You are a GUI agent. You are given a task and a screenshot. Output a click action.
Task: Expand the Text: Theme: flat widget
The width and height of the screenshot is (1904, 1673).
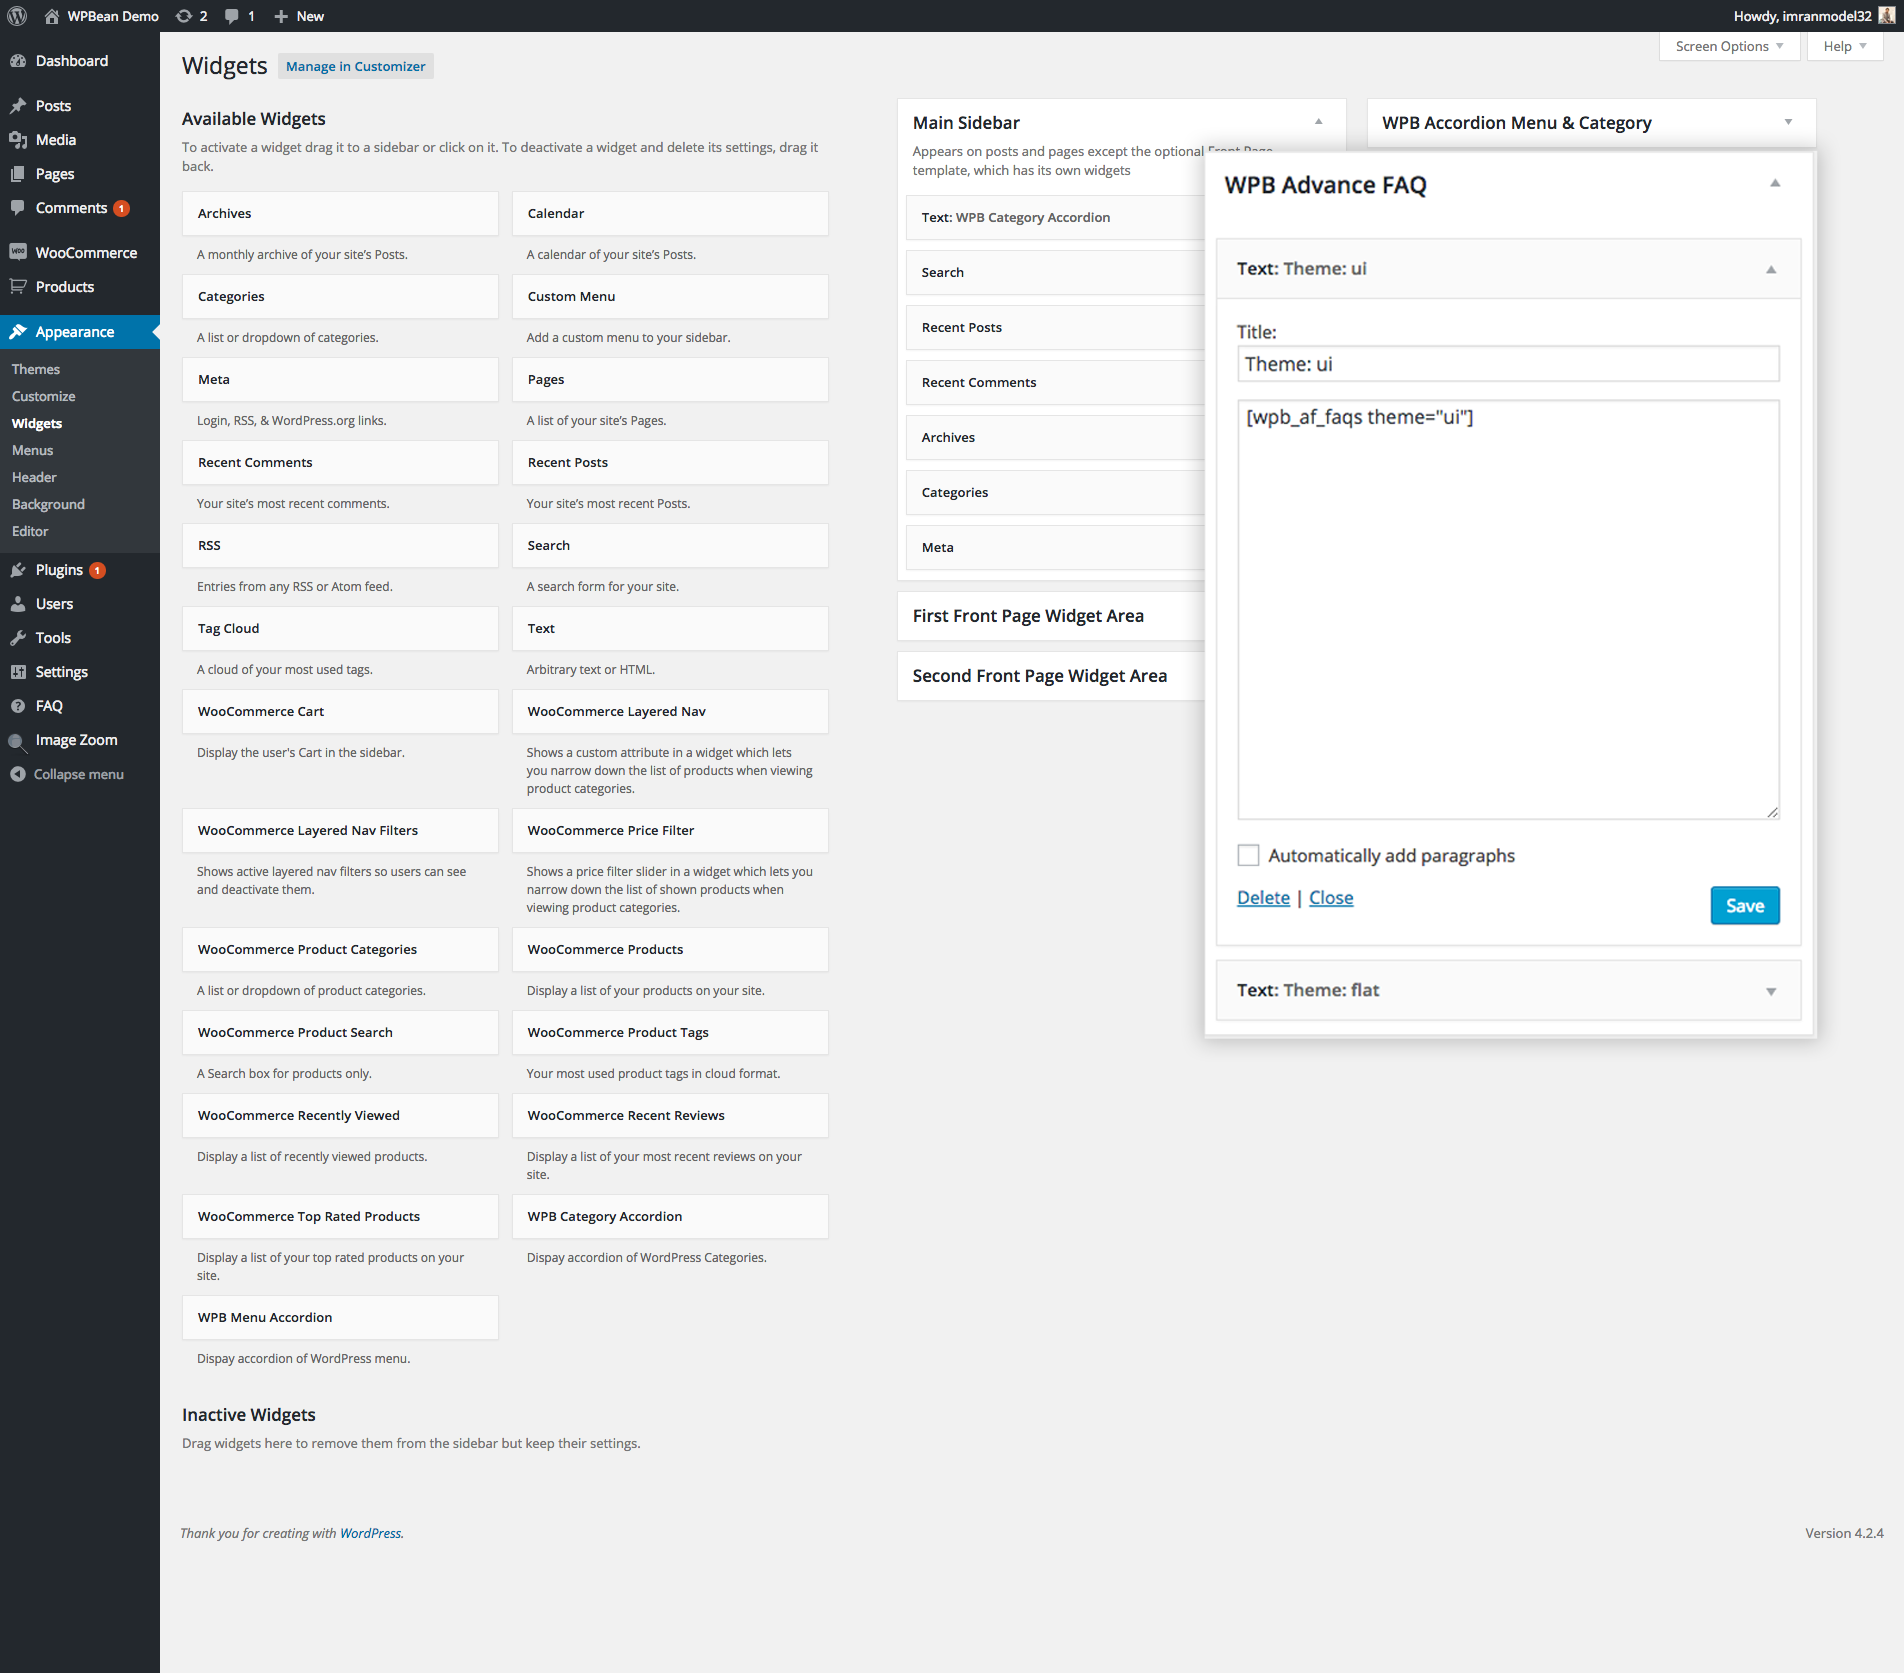point(1770,991)
